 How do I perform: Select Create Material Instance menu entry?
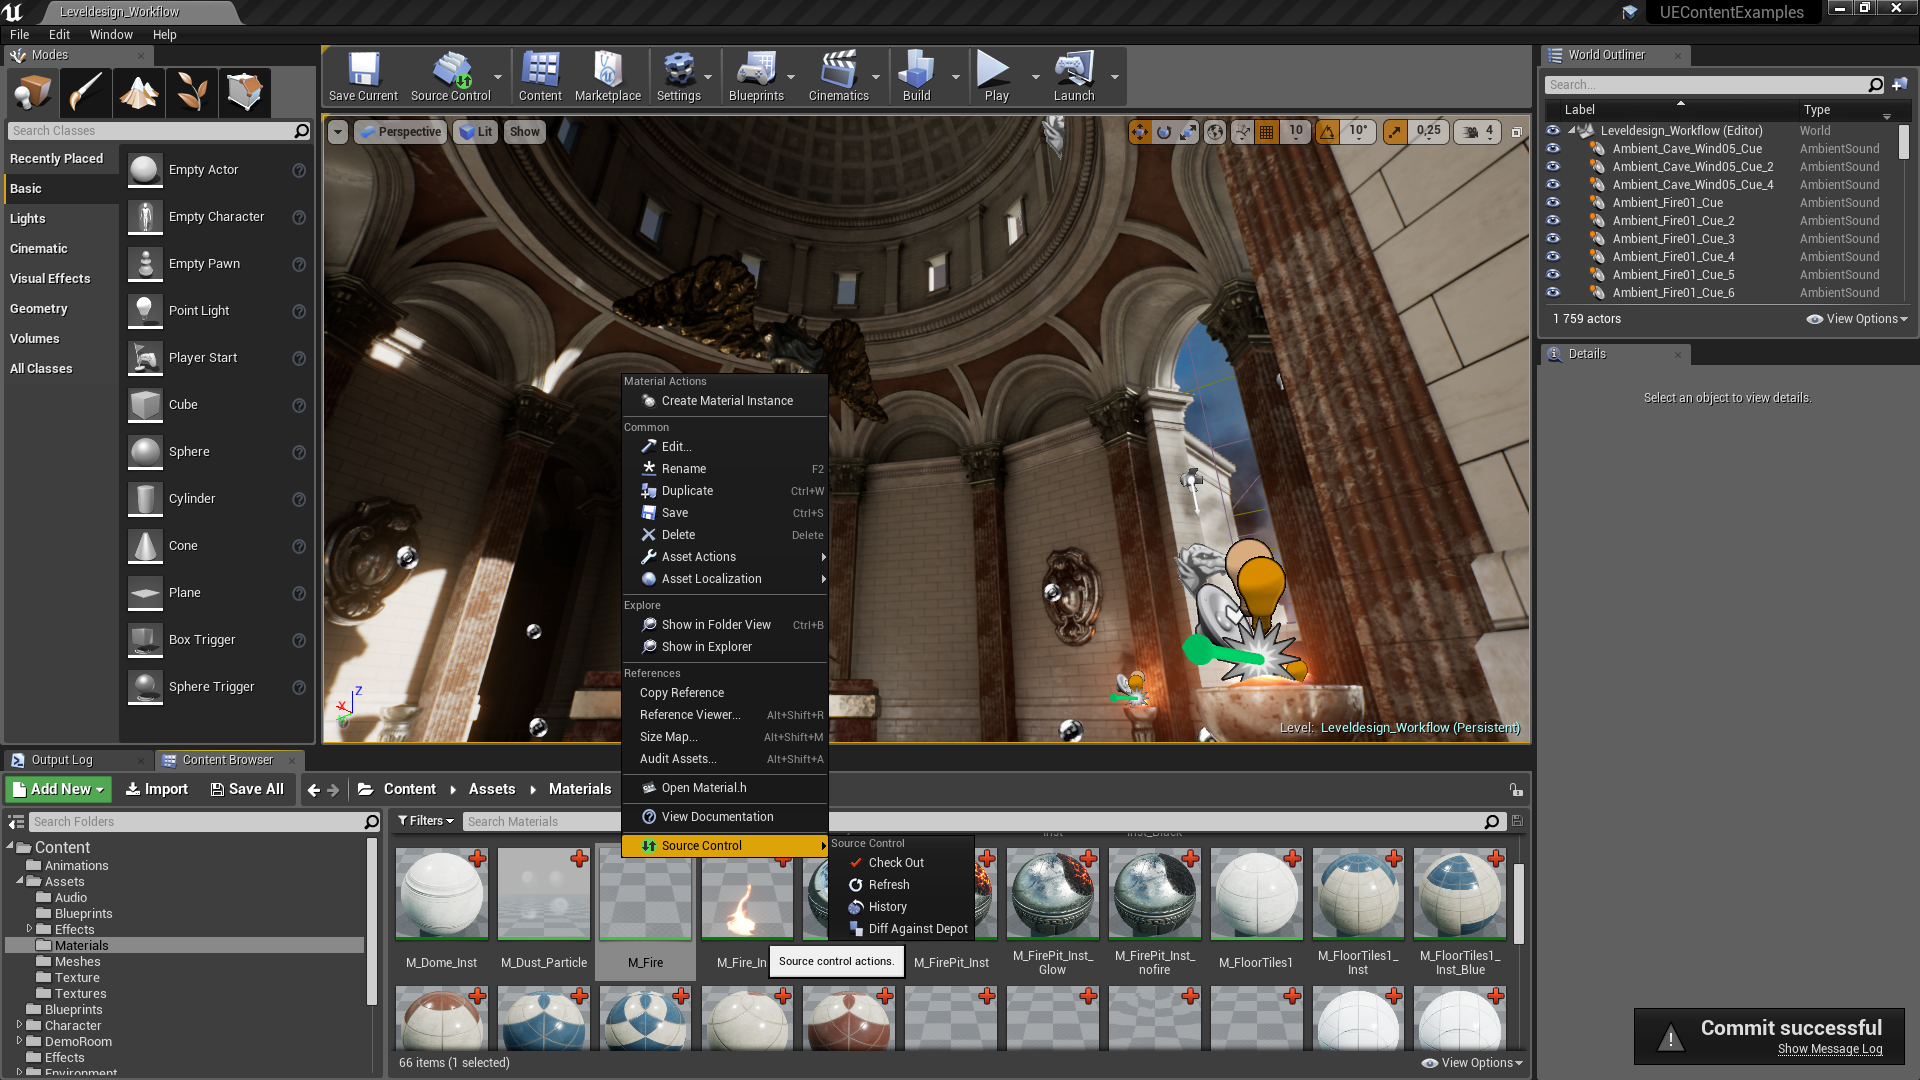click(x=726, y=401)
